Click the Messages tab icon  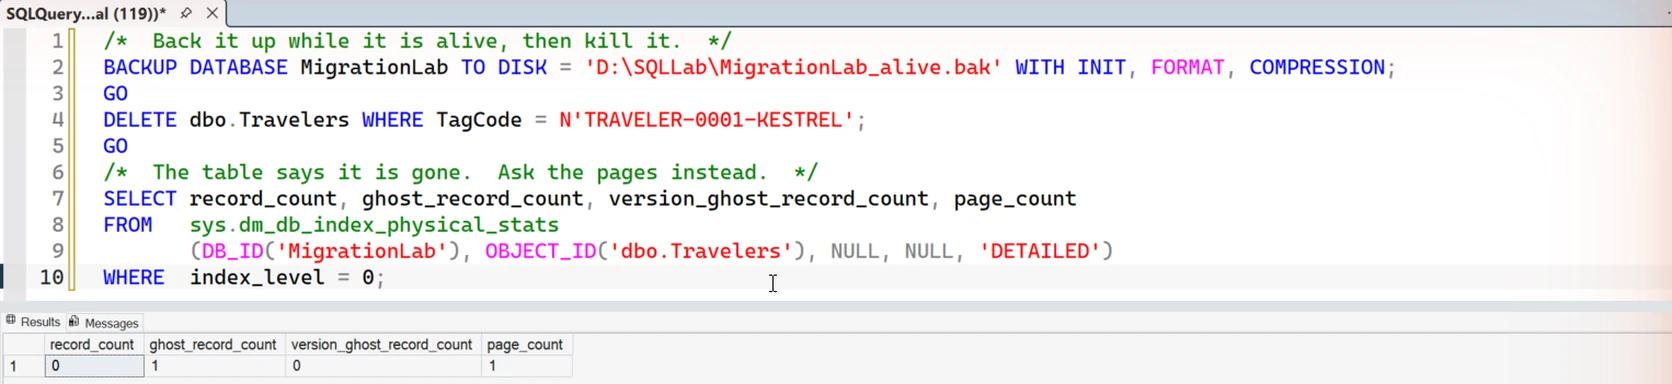pos(74,321)
